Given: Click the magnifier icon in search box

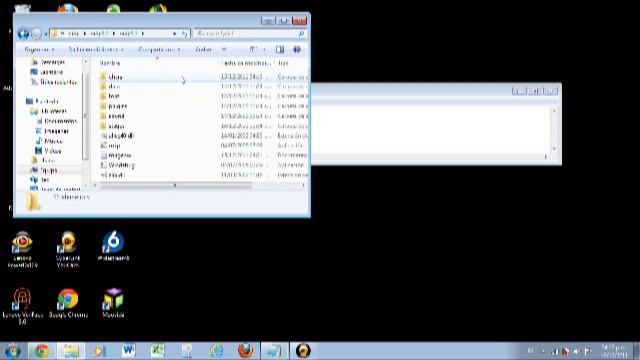Looking at the screenshot, I should point(302,33).
